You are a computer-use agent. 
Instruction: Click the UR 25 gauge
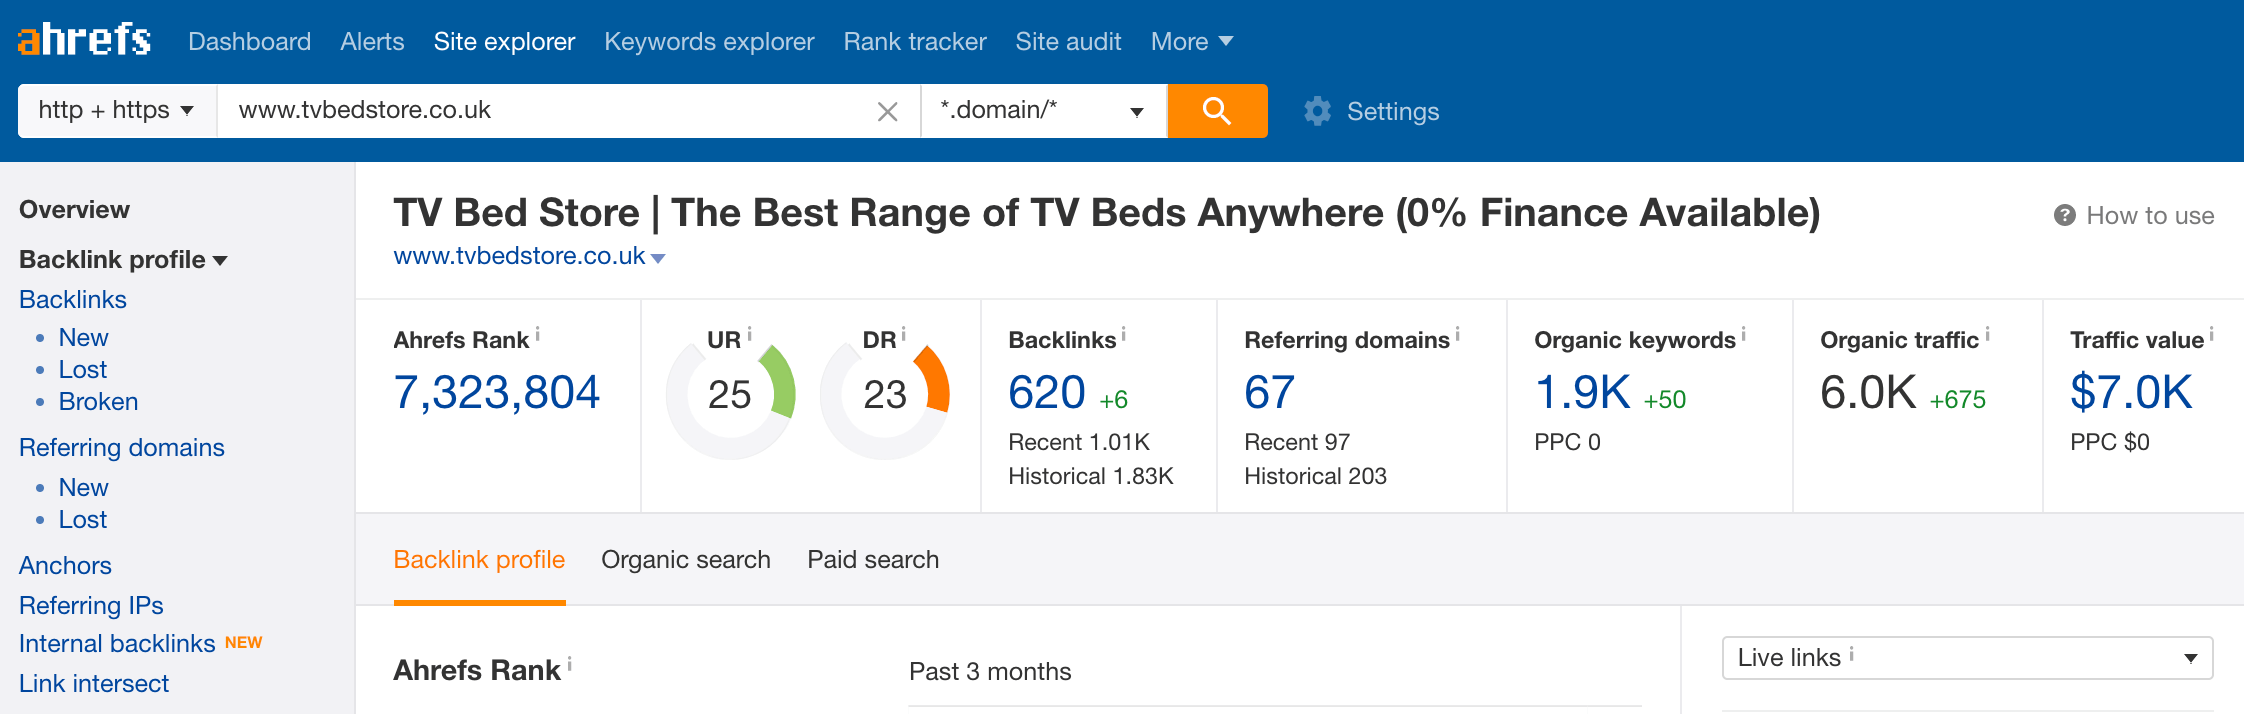(x=730, y=395)
